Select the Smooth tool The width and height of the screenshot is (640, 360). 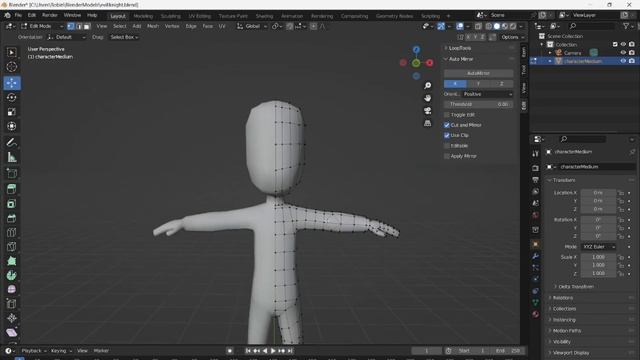point(11,289)
